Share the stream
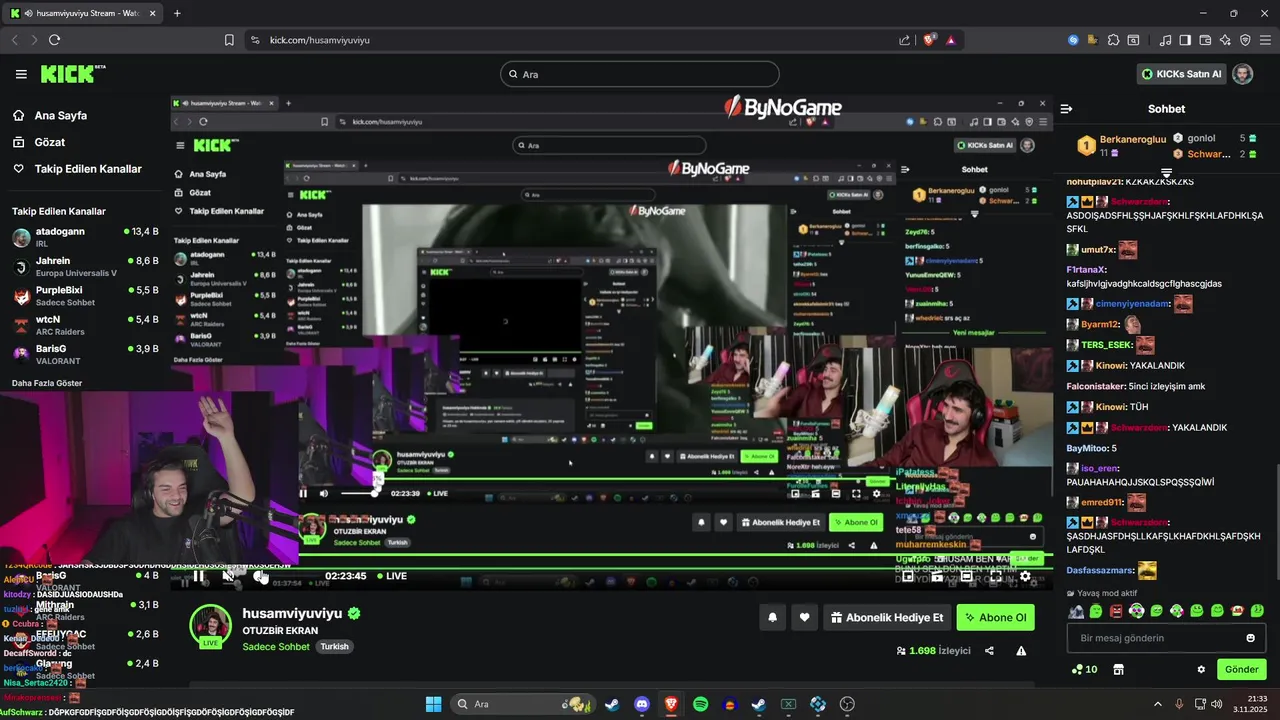 (989, 651)
